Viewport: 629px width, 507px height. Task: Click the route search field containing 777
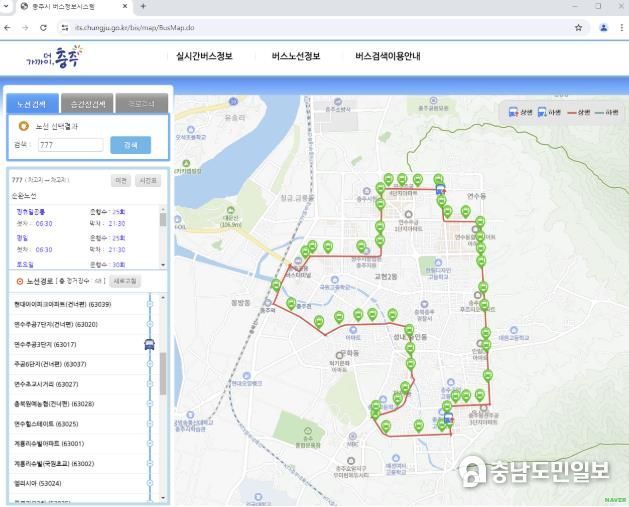[x=67, y=145]
